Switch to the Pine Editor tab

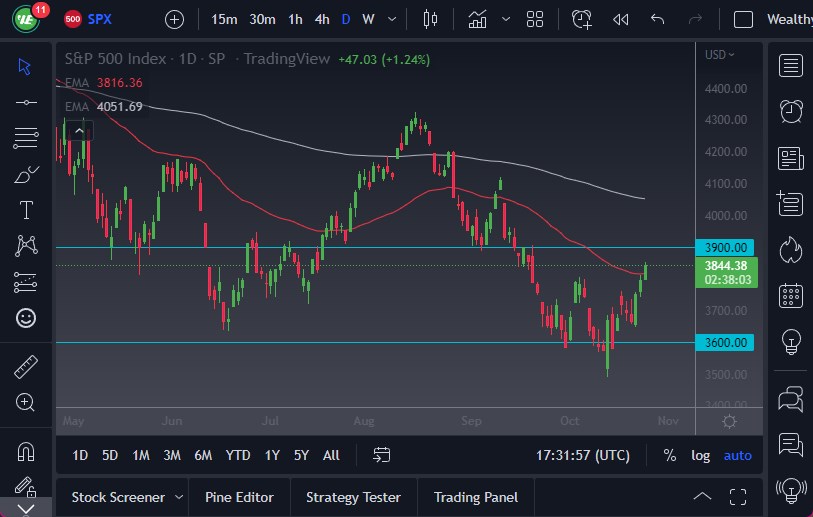click(x=240, y=497)
